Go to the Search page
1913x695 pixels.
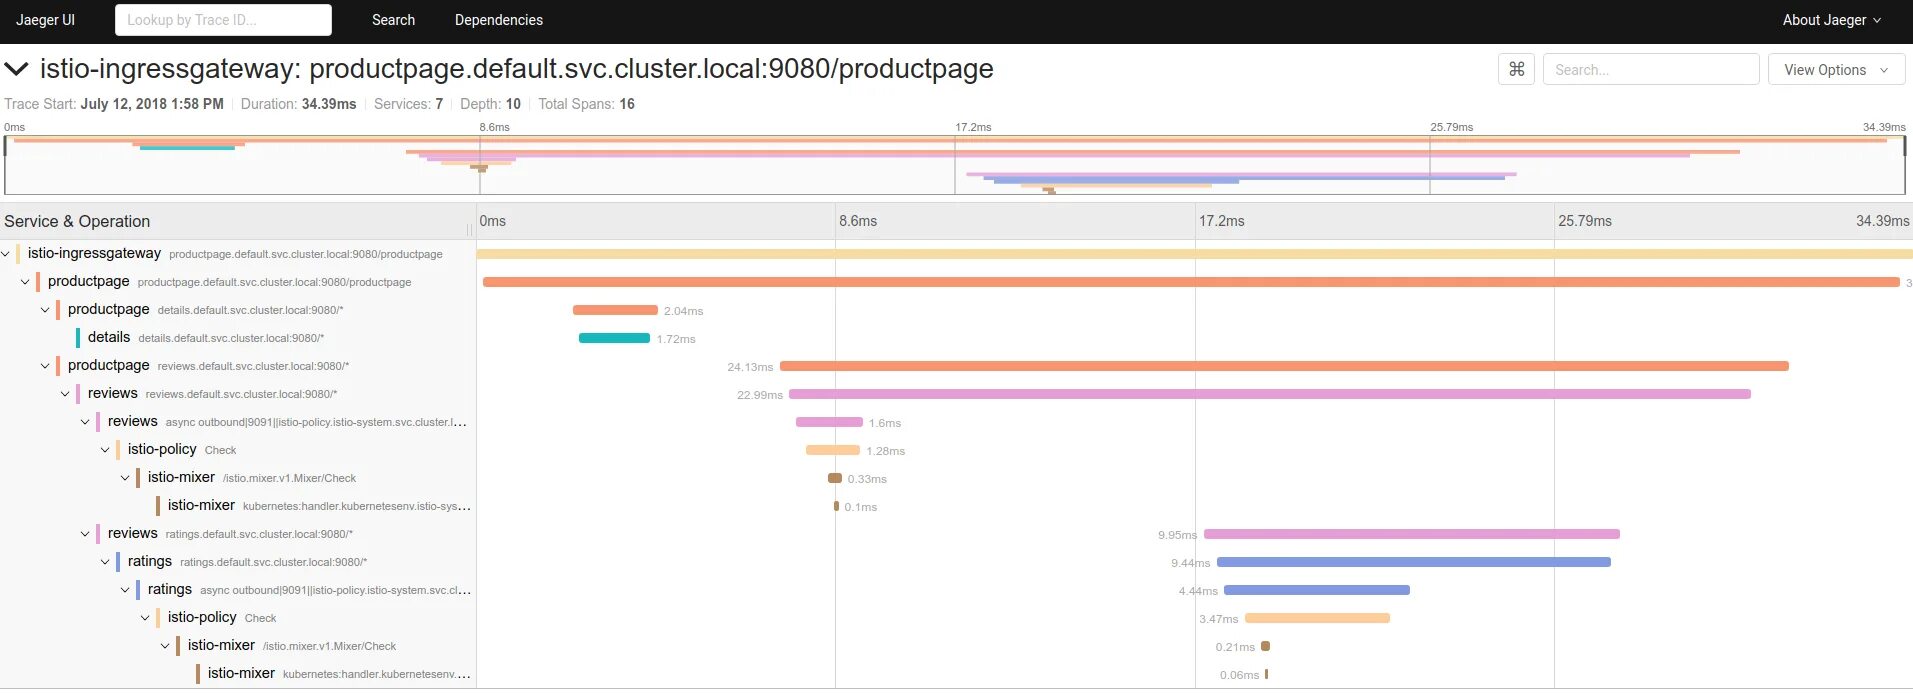coord(393,20)
